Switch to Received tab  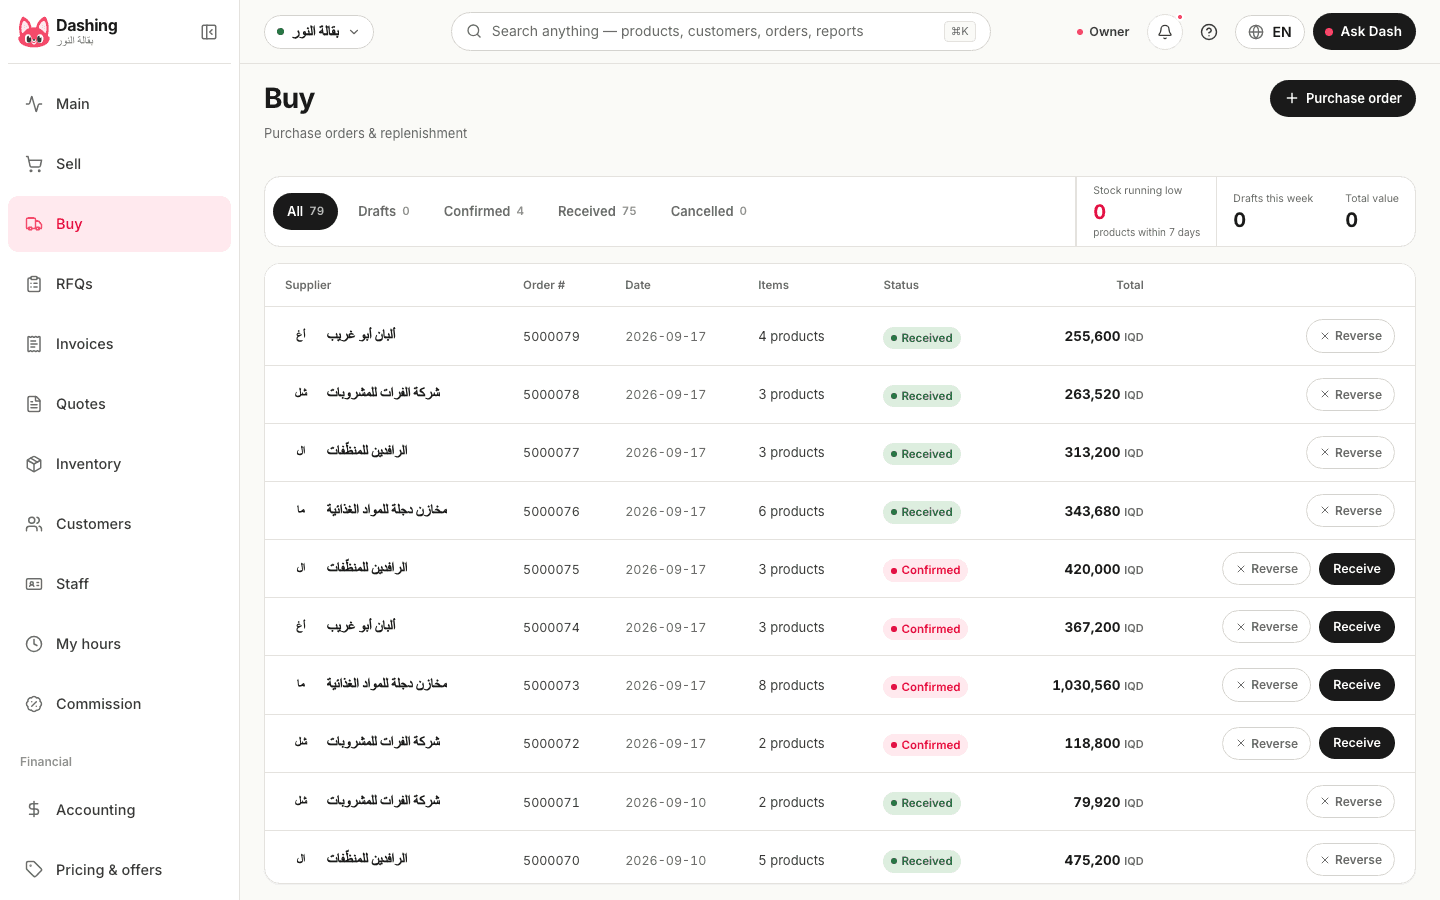pos(597,211)
